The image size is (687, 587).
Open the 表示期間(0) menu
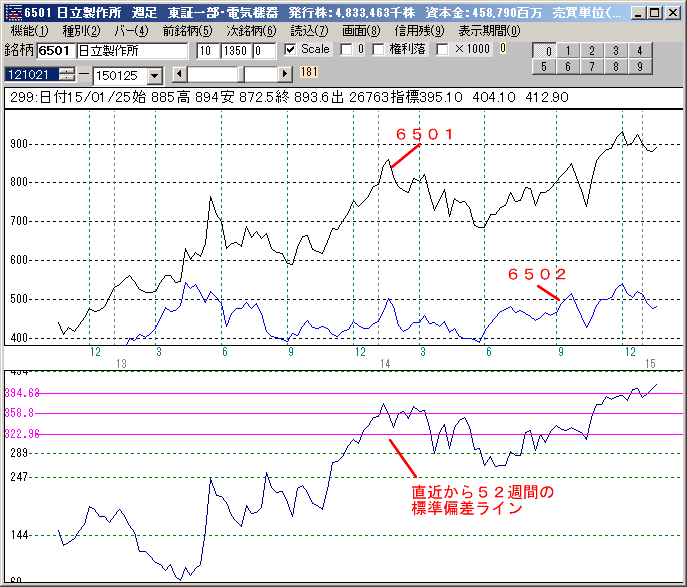click(489, 31)
